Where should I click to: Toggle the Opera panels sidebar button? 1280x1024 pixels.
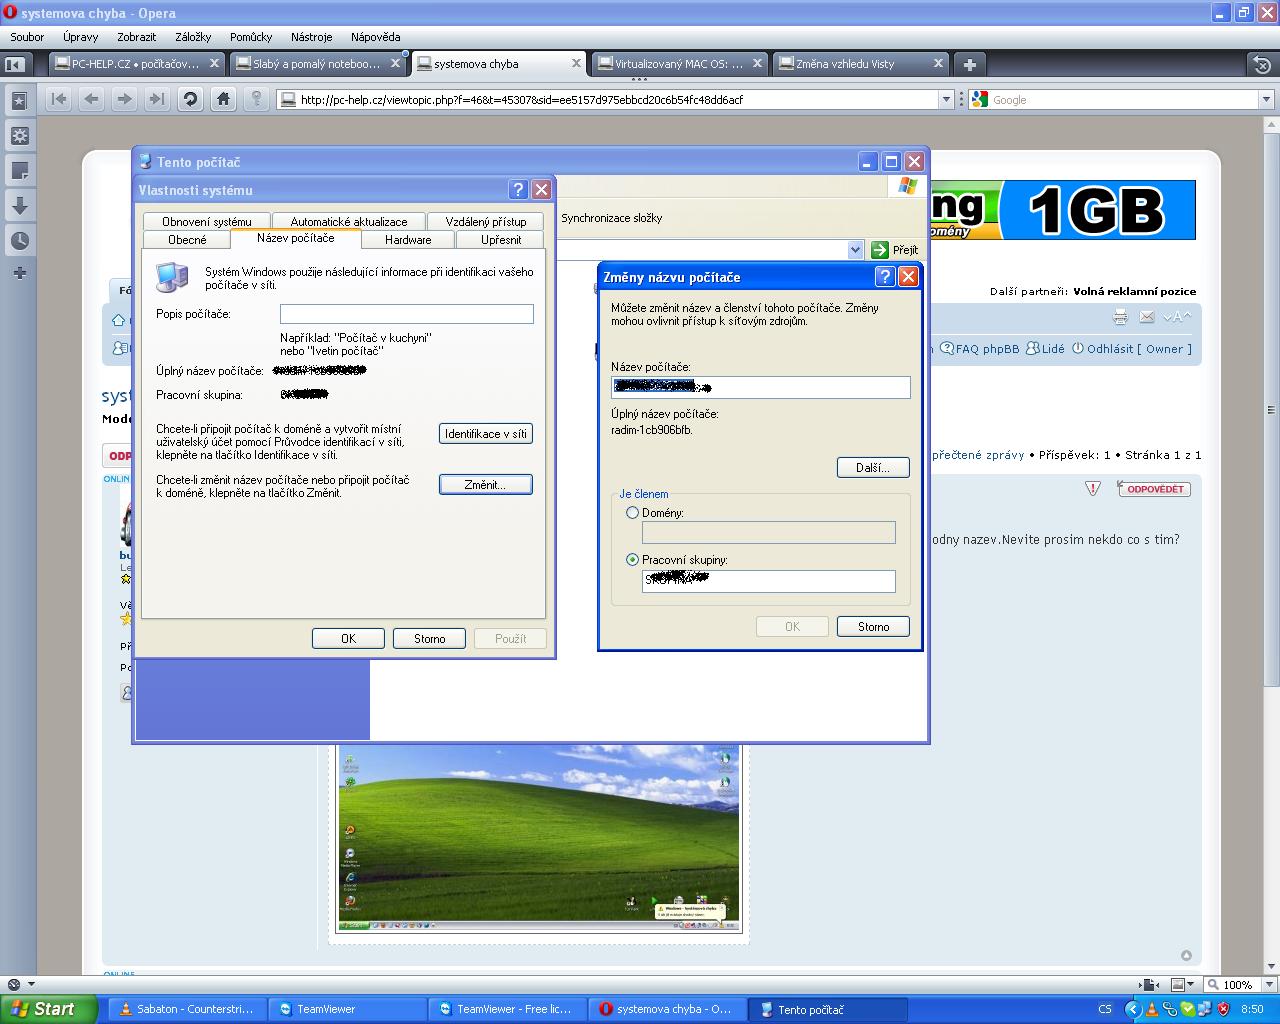15,64
